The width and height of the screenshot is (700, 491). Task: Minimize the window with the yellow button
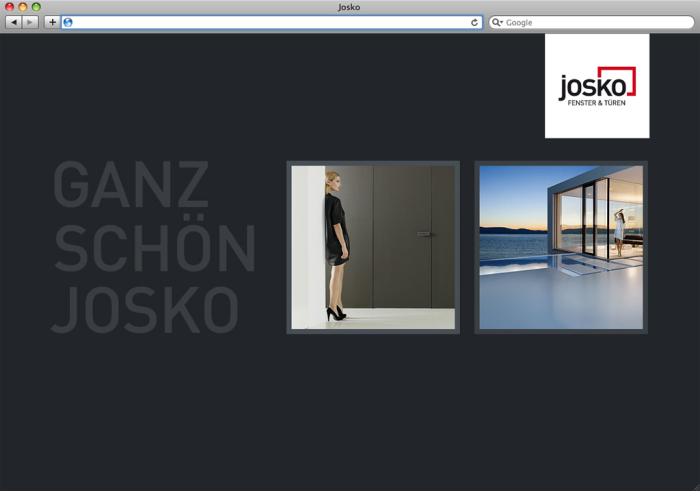point(23,7)
